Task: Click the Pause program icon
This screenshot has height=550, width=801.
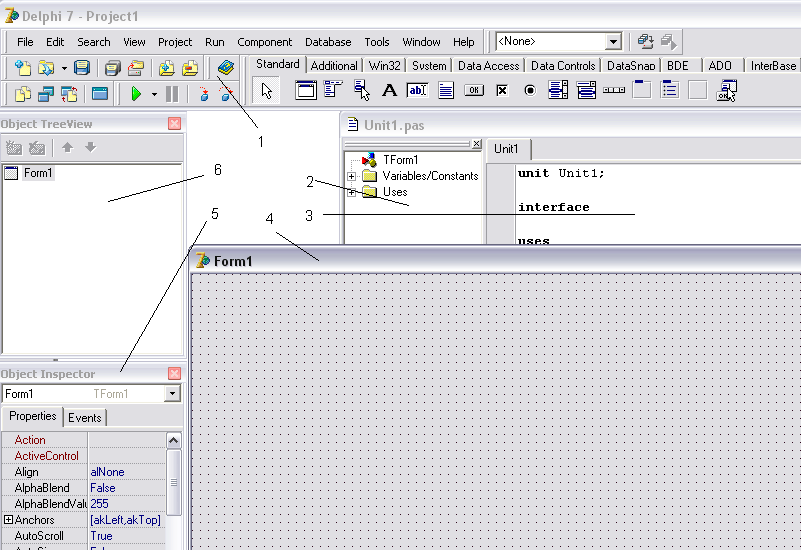Action: (x=172, y=94)
